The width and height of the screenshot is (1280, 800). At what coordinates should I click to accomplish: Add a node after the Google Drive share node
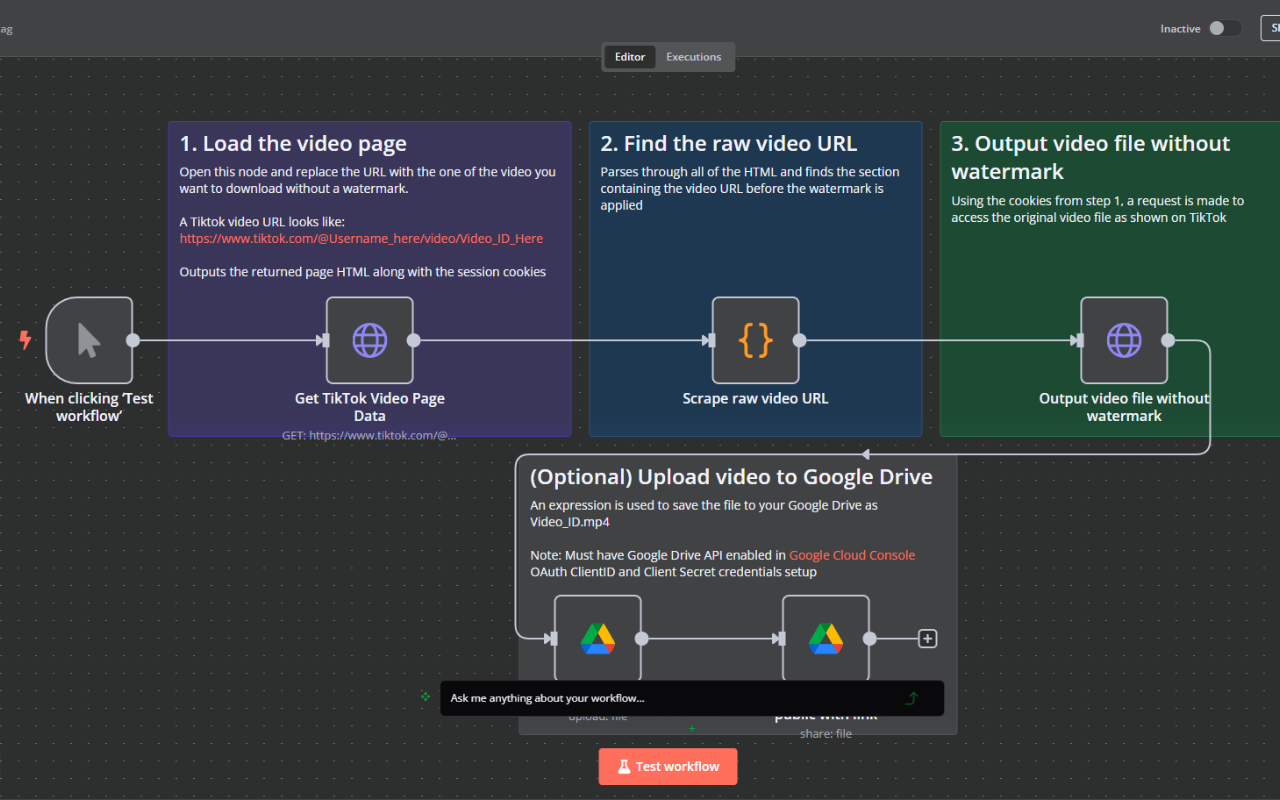point(927,638)
